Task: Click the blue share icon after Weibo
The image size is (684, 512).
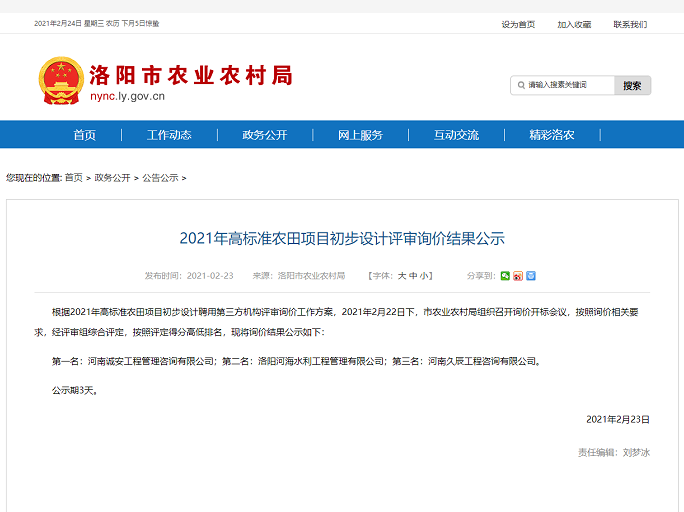Action: [531, 275]
